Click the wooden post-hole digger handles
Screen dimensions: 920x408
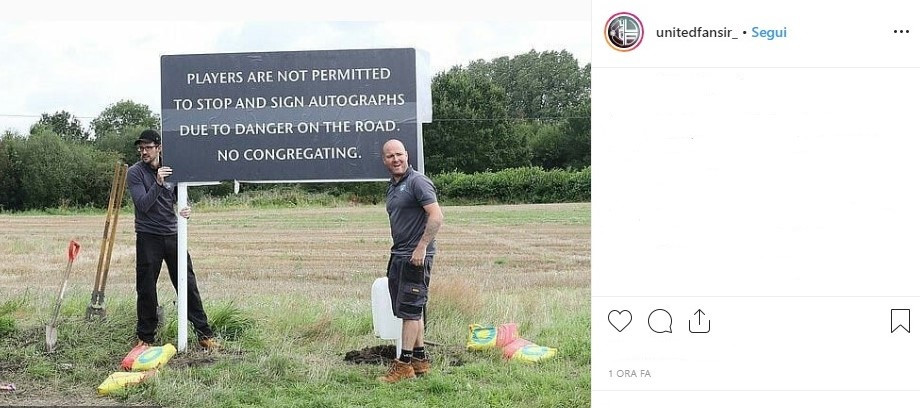(108, 241)
